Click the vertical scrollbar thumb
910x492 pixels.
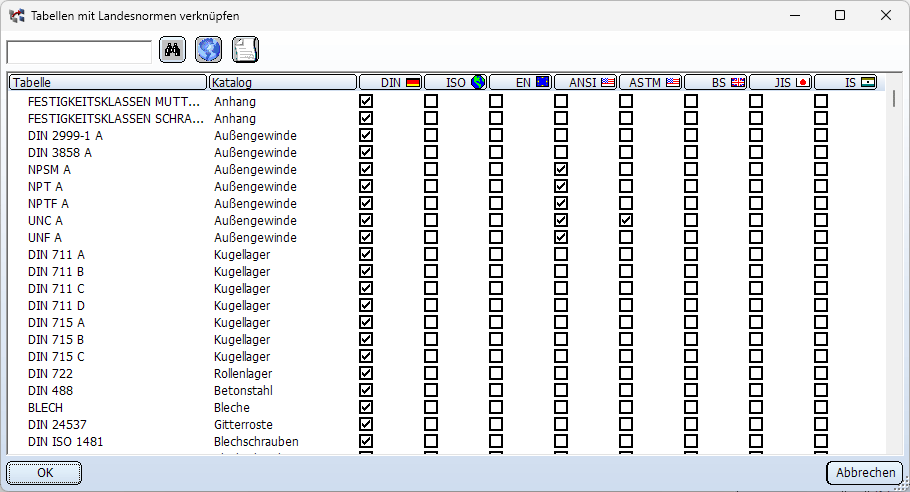point(894,98)
